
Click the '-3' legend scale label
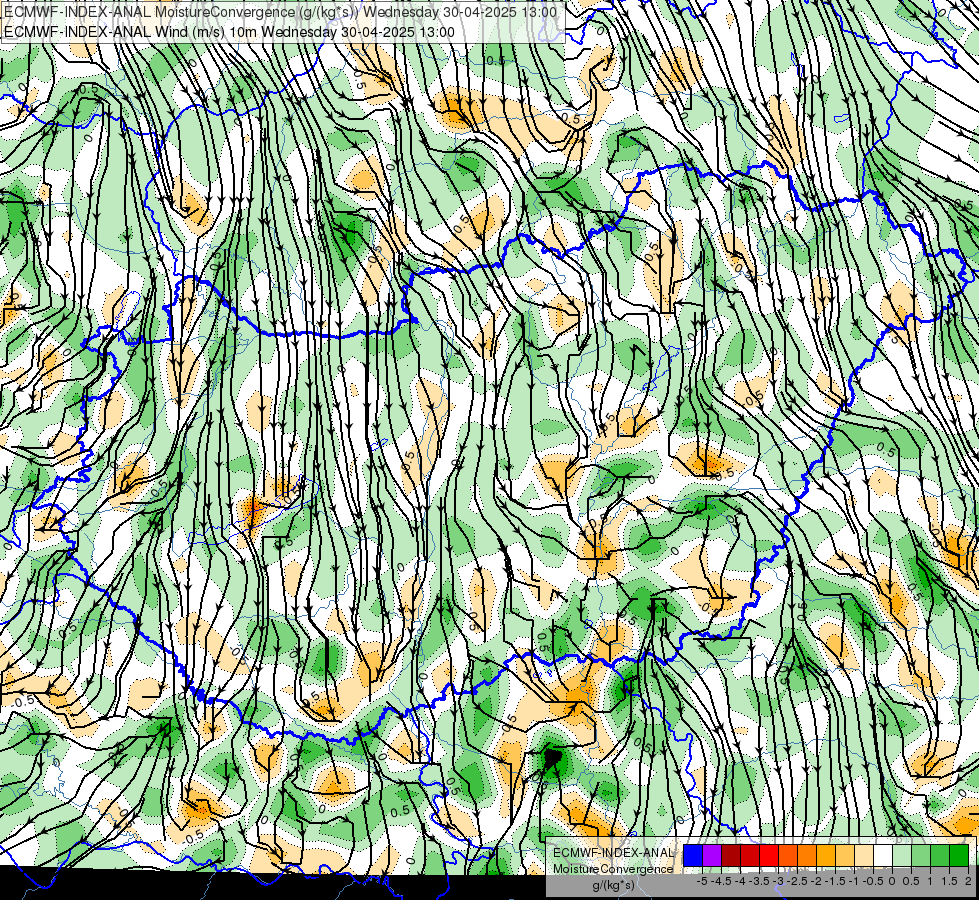point(778,881)
